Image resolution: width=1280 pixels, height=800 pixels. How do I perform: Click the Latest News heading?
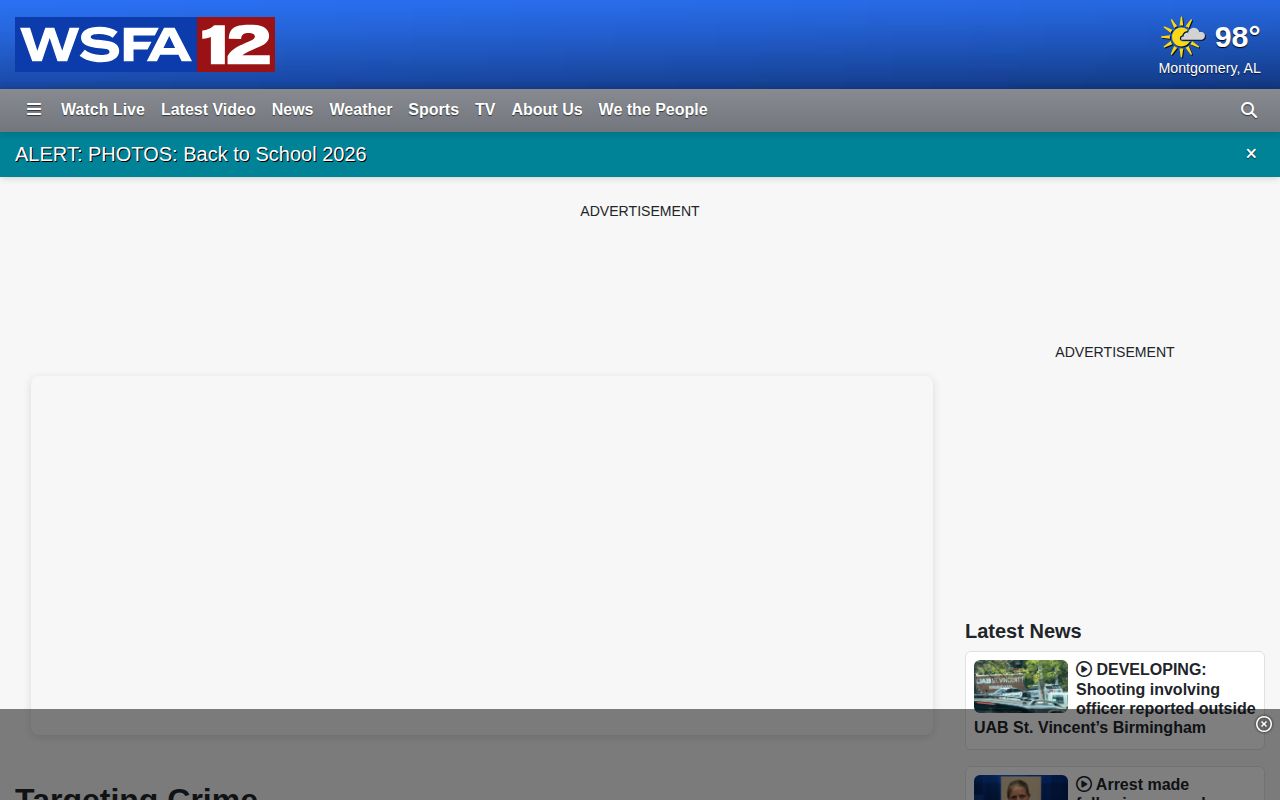[1023, 631]
